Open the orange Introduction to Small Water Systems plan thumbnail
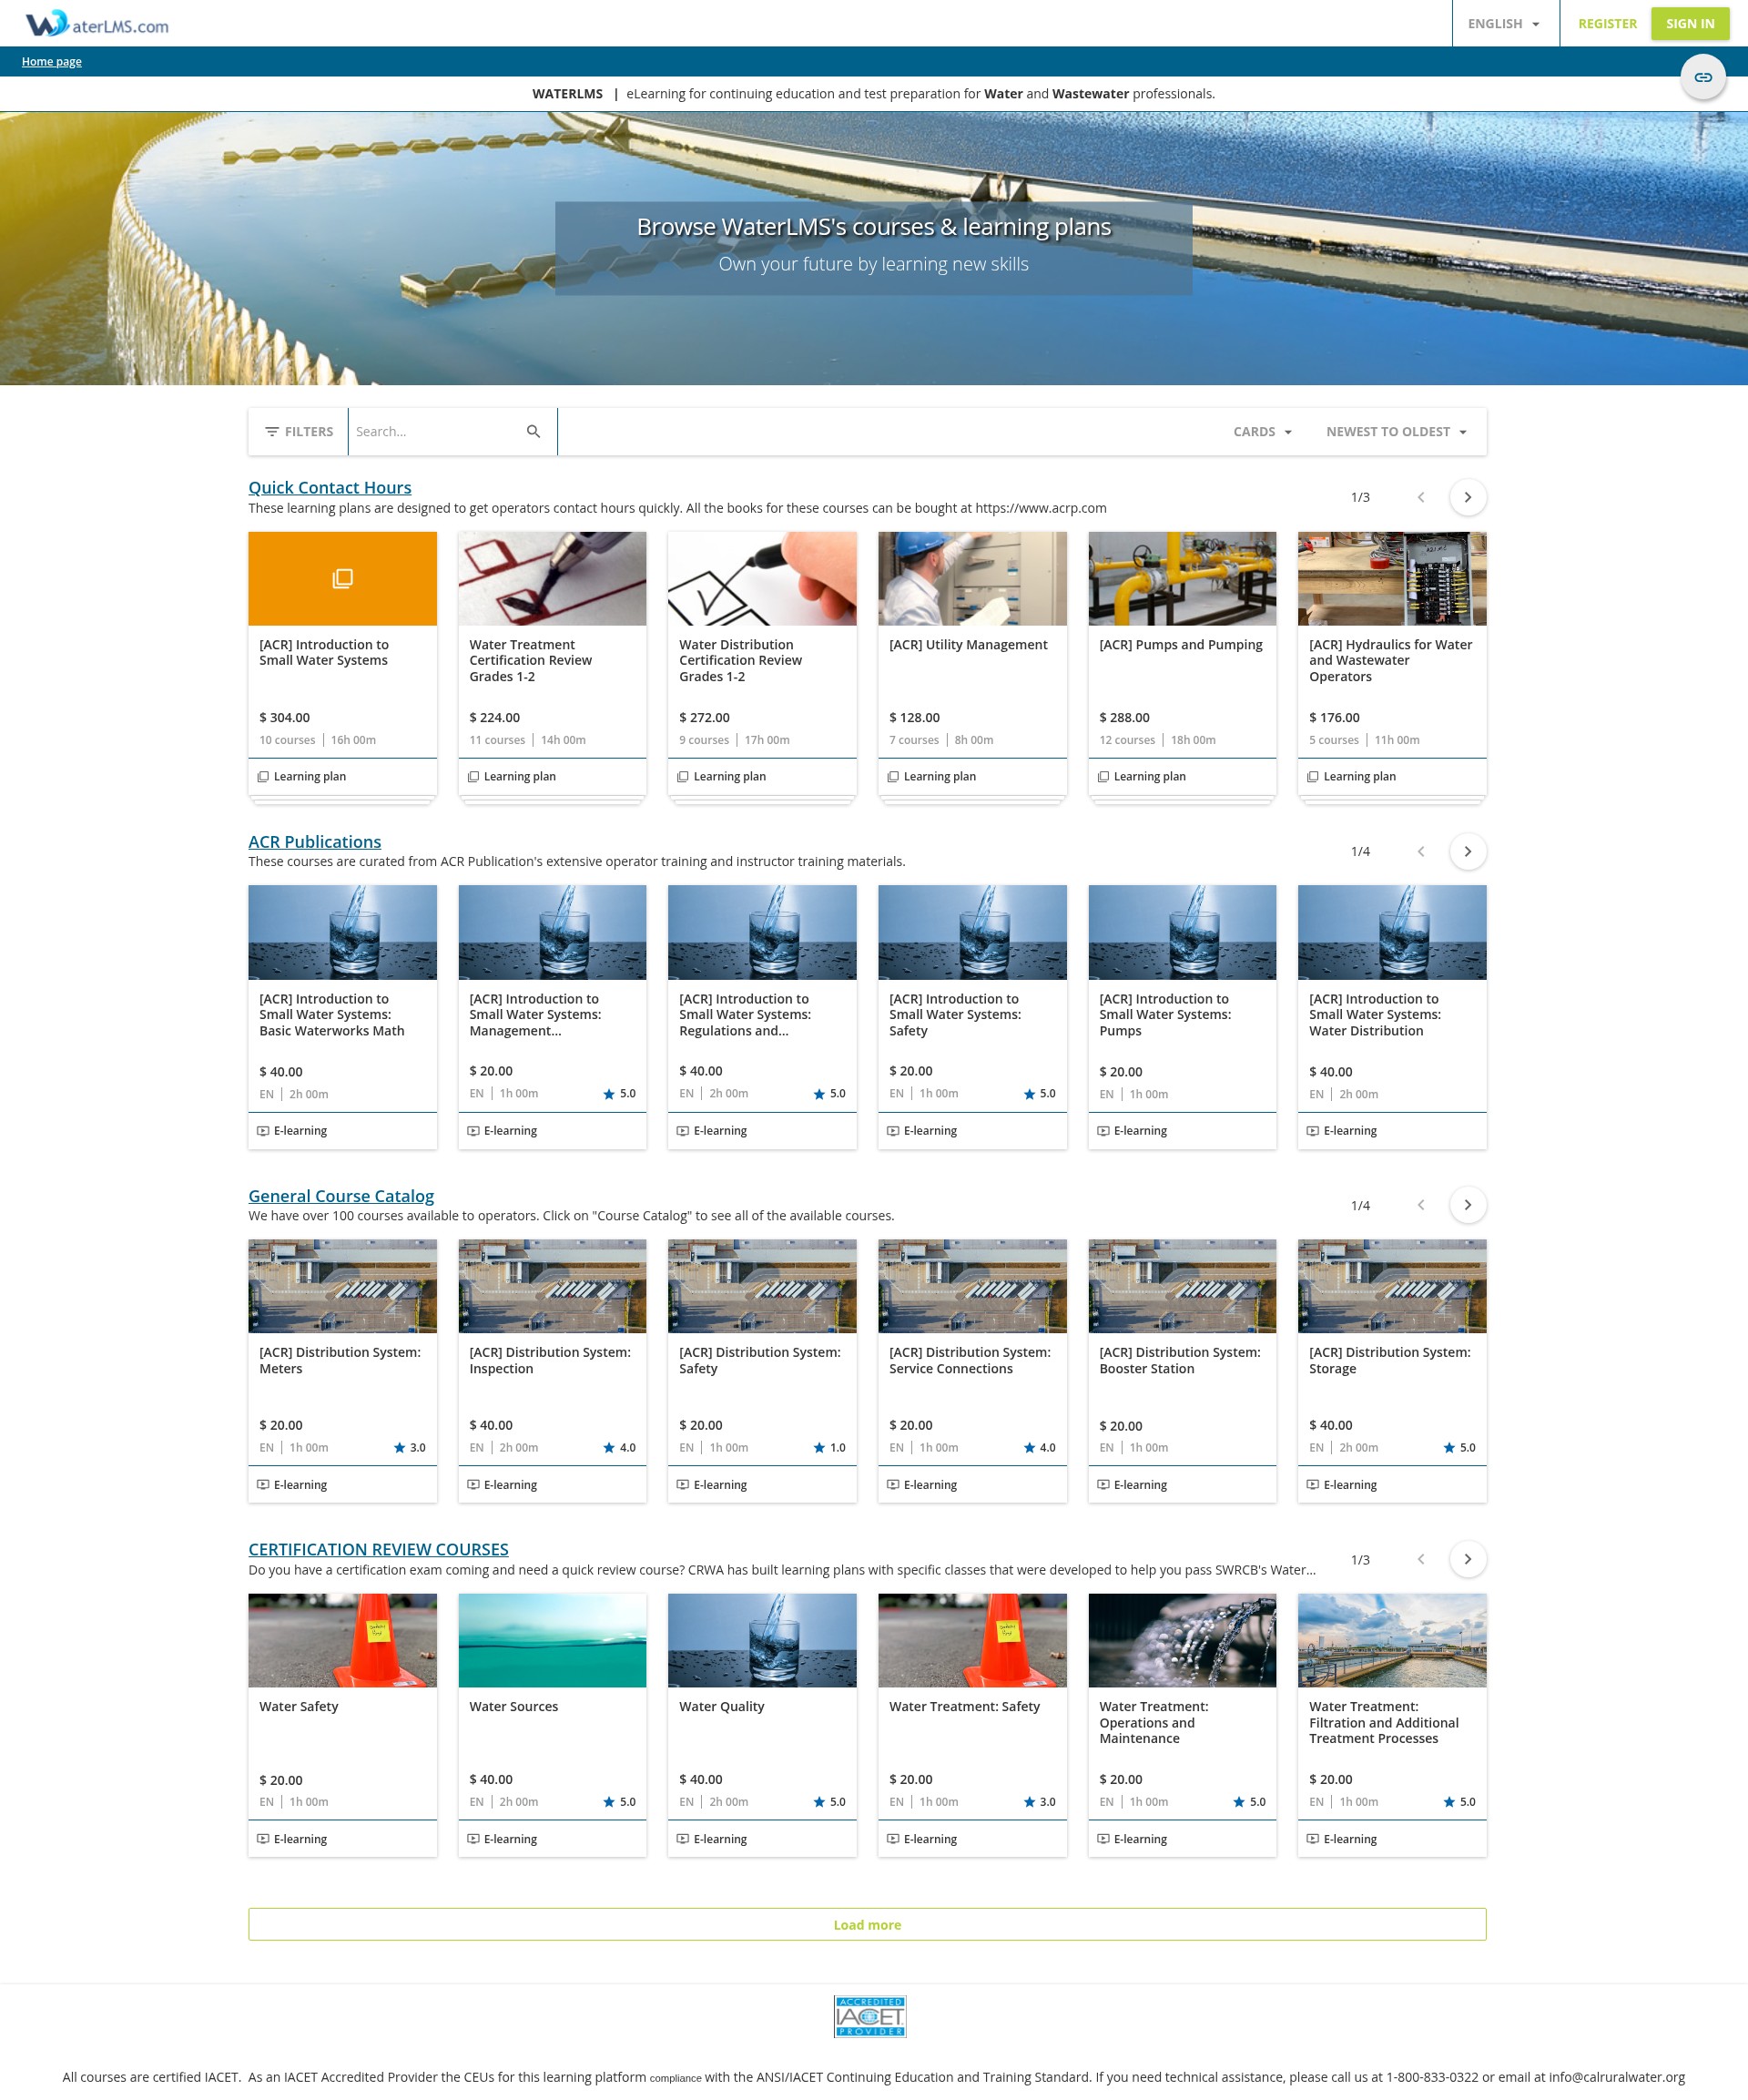 342,578
